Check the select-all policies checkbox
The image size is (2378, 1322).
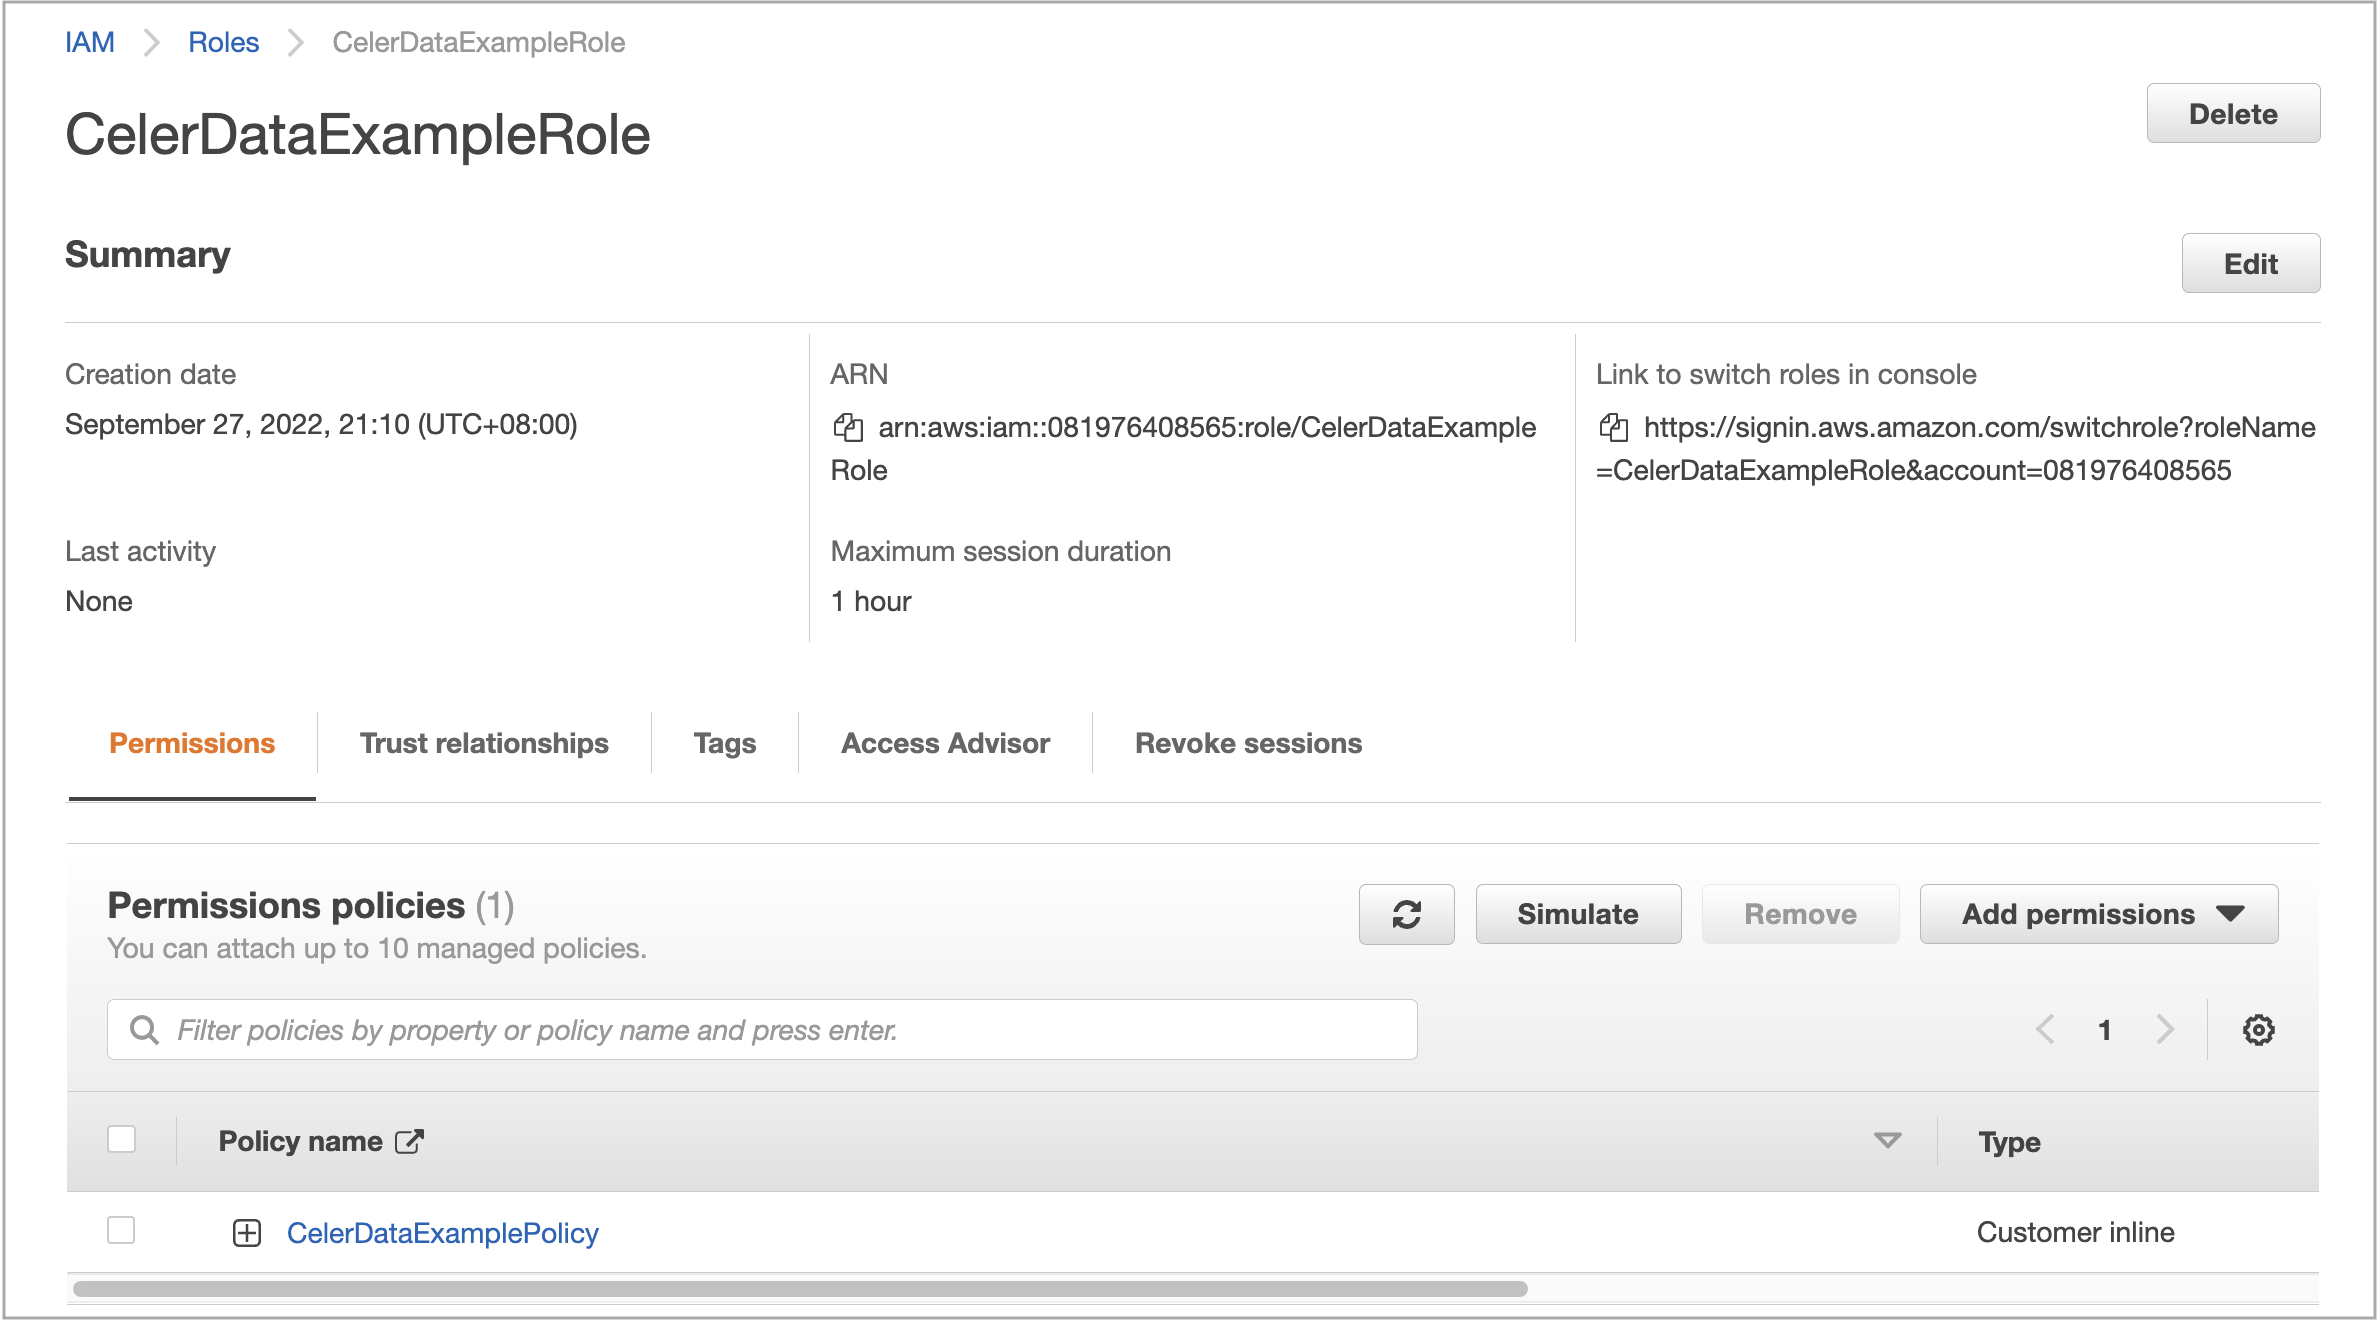[122, 1139]
